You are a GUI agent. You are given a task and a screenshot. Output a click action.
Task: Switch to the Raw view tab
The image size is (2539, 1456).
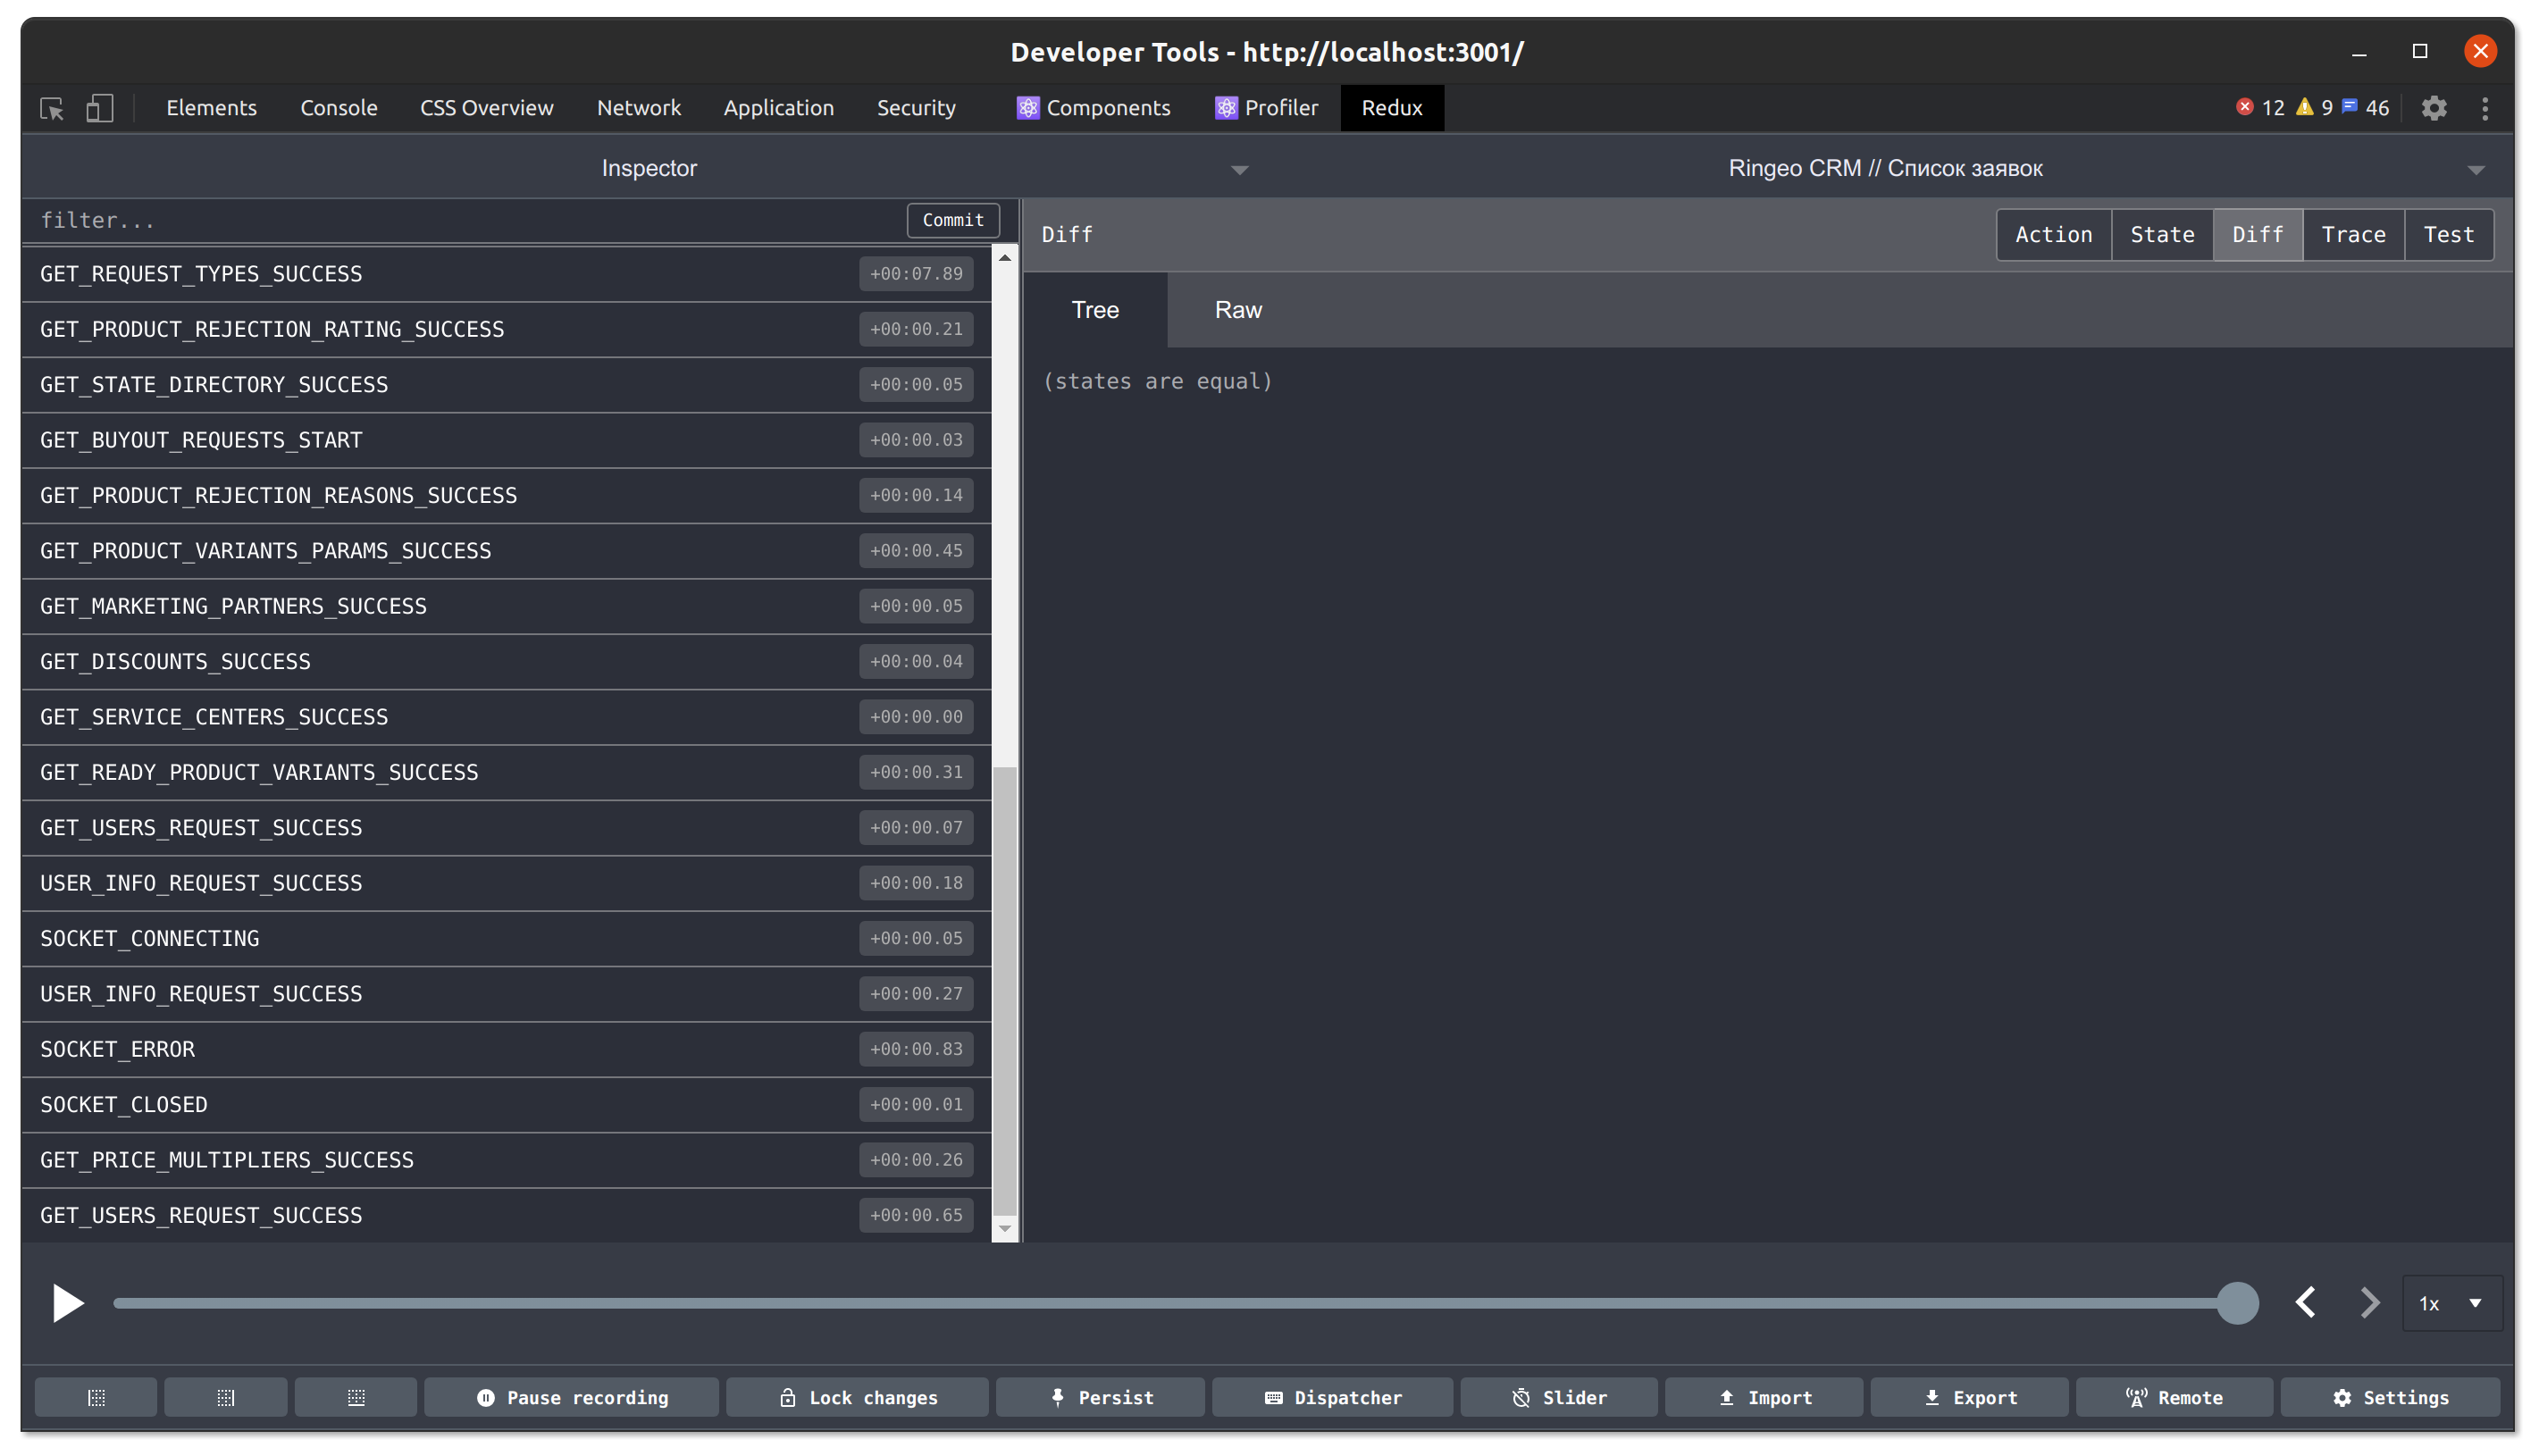pos(1237,310)
